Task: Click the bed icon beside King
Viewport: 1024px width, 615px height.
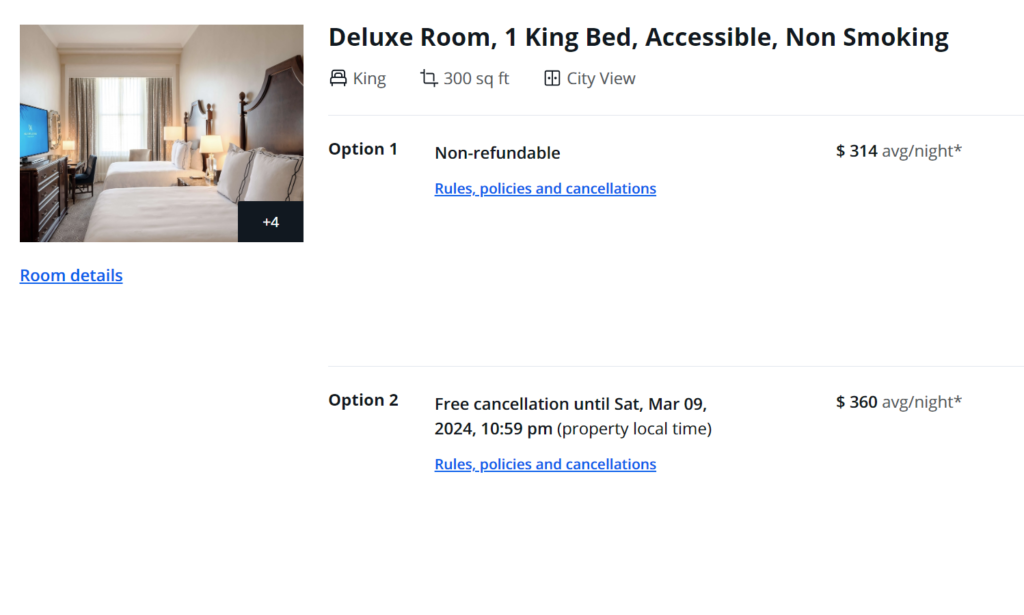Action: coord(338,78)
